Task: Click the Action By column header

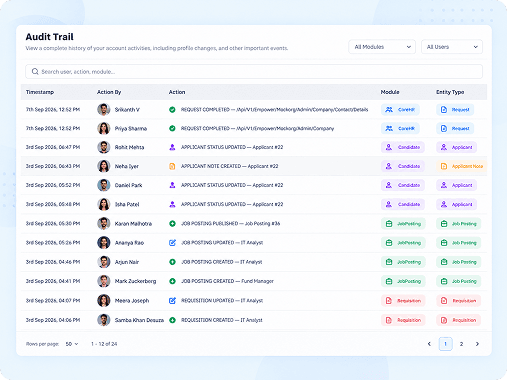Action: (109, 92)
